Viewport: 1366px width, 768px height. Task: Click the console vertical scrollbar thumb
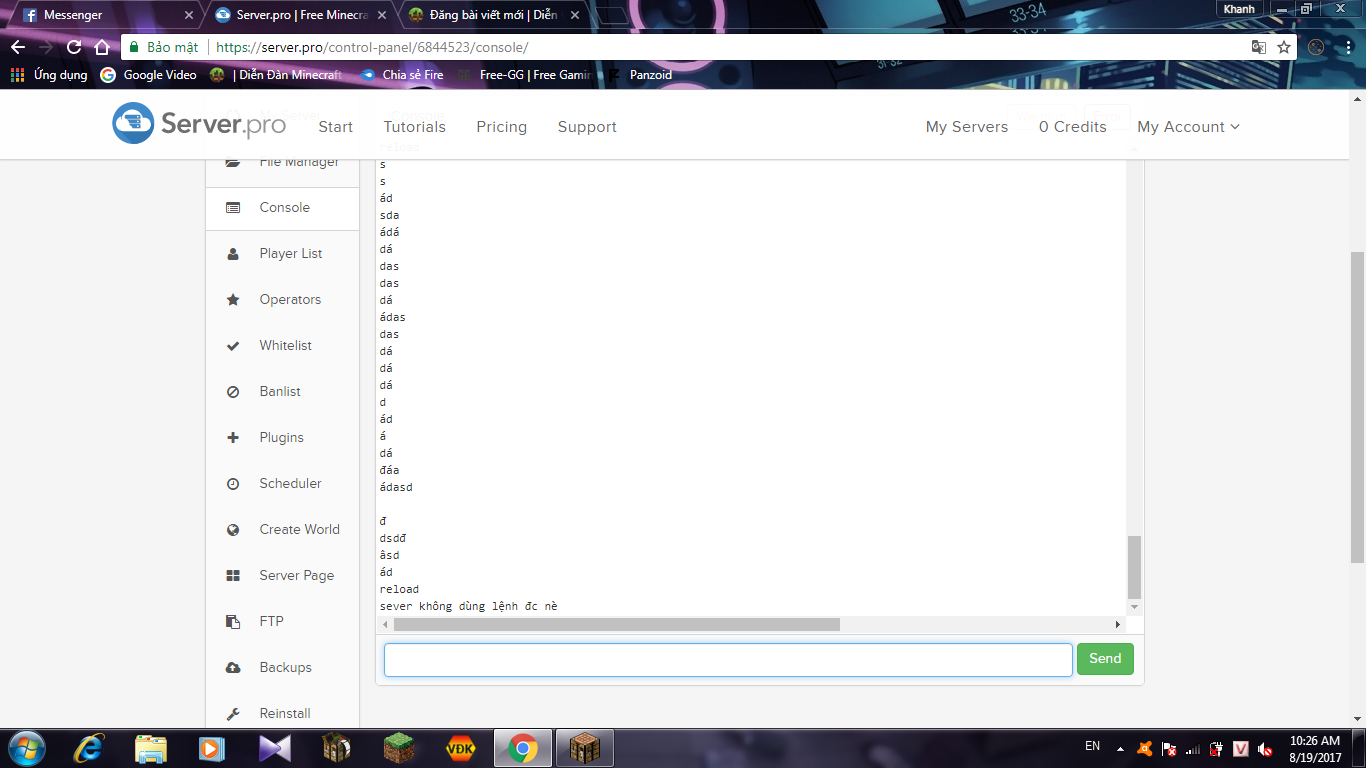[1134, 566]
